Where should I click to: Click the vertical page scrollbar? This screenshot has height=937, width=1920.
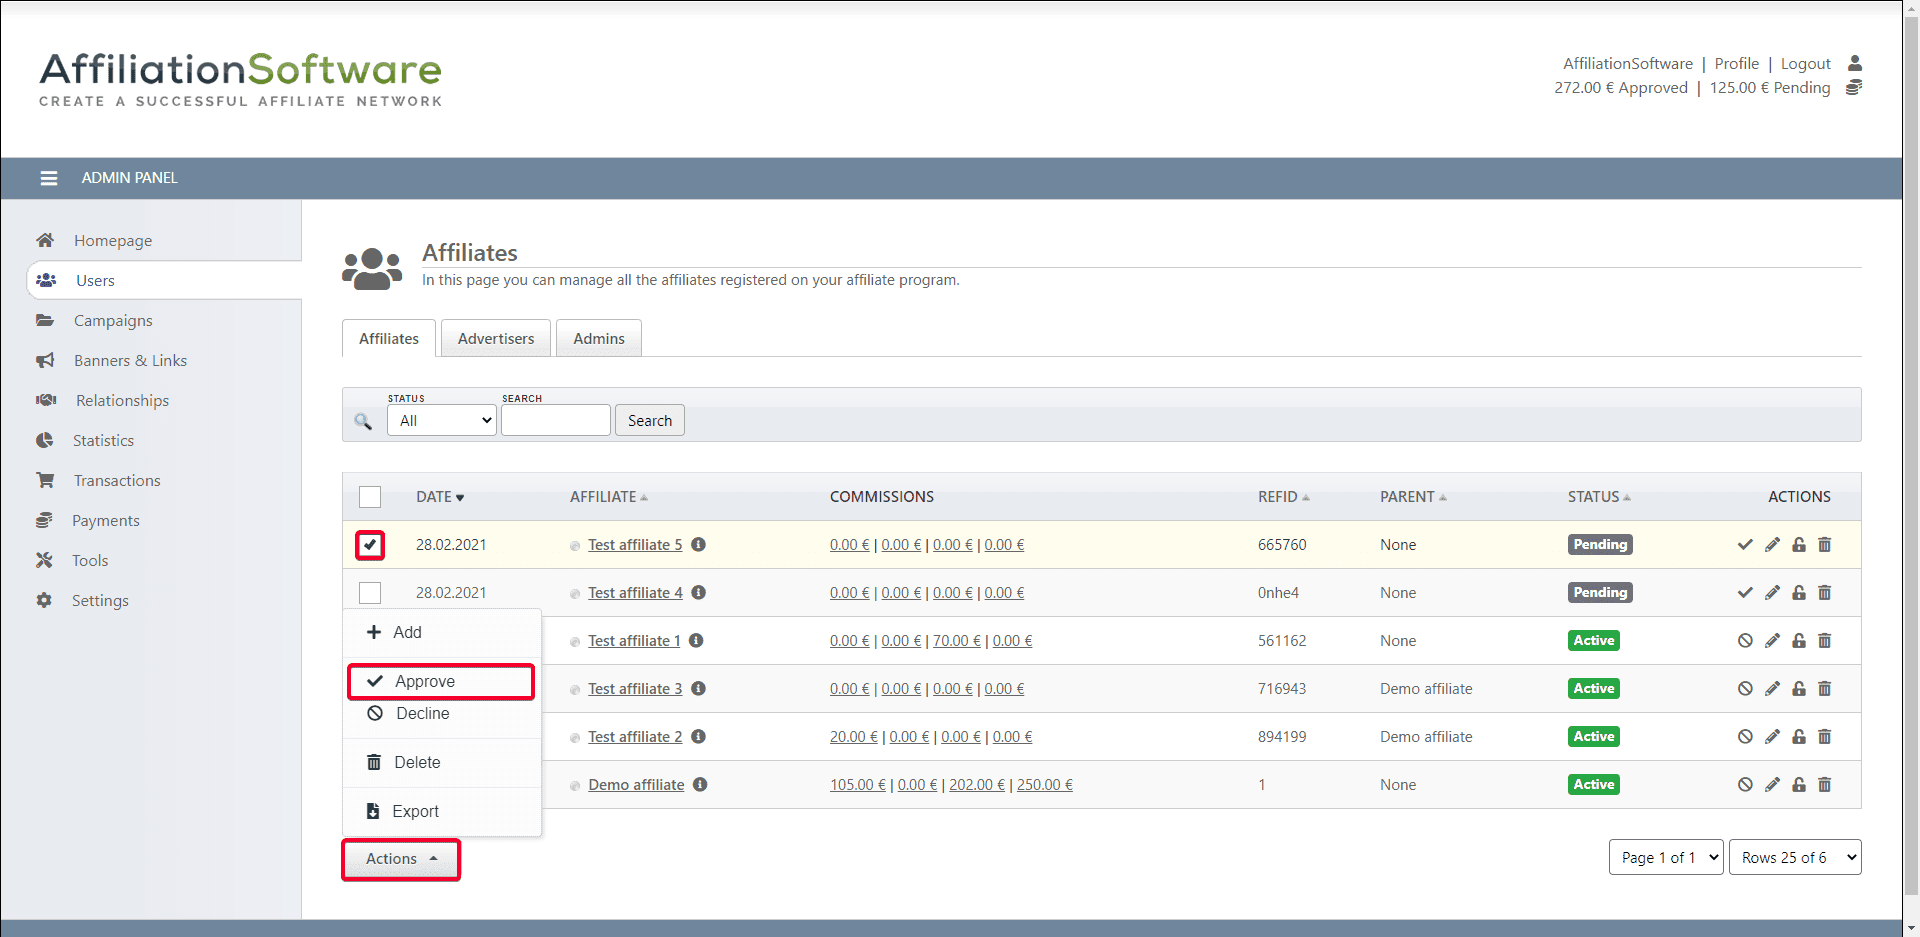(1910, 450)
